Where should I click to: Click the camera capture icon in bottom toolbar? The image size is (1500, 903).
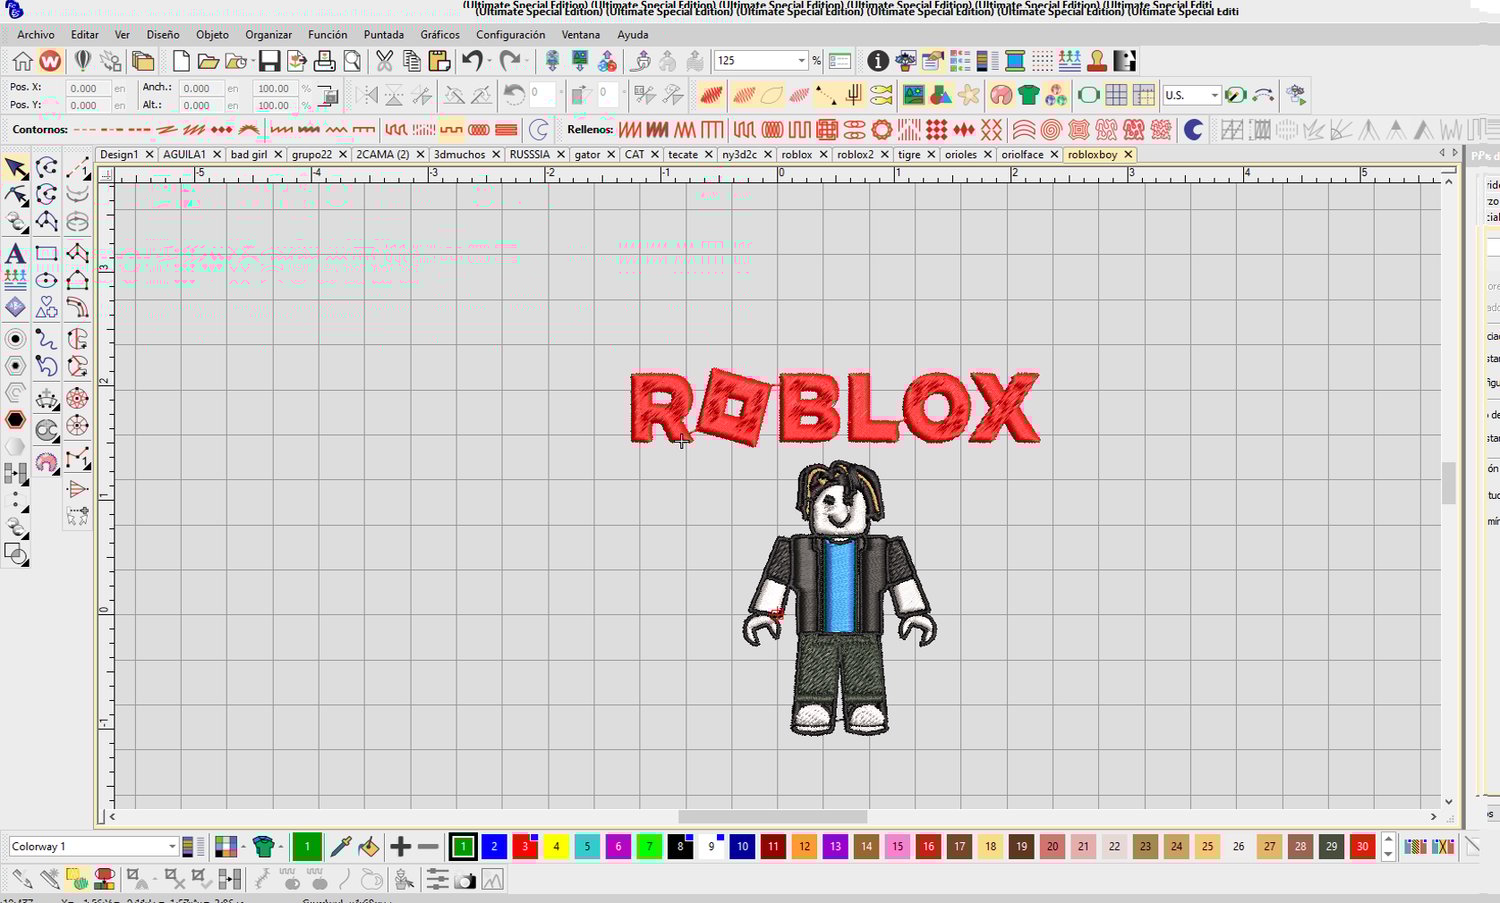(x=465, y=880)
